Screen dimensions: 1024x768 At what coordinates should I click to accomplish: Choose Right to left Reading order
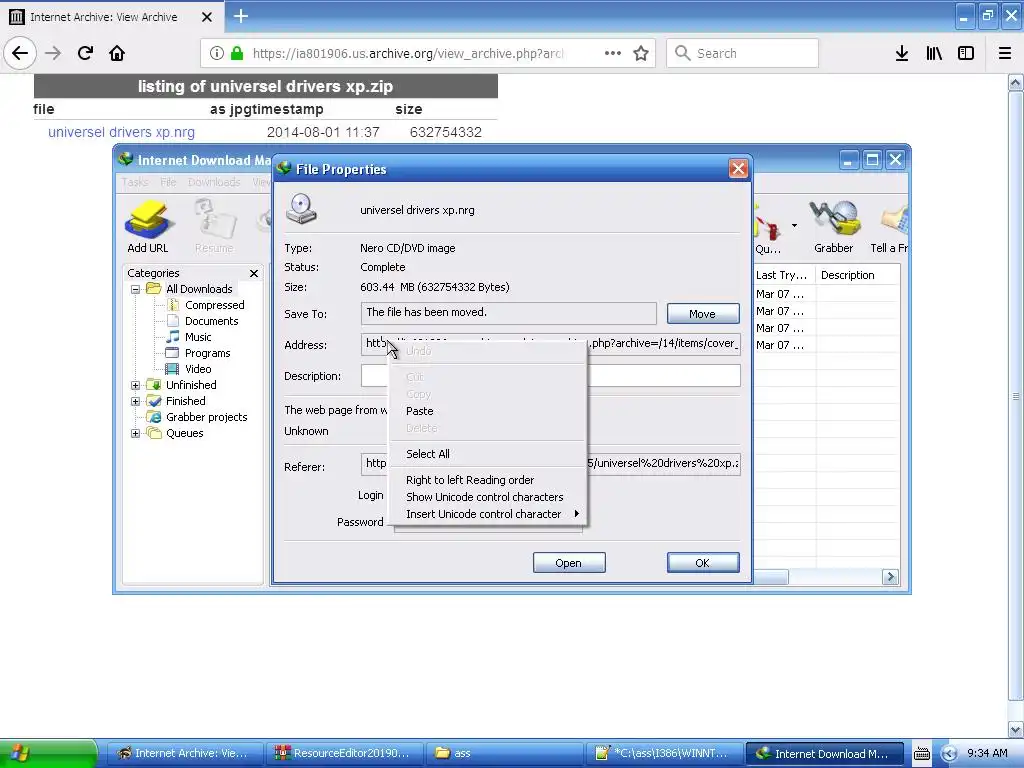pos(487,480)
